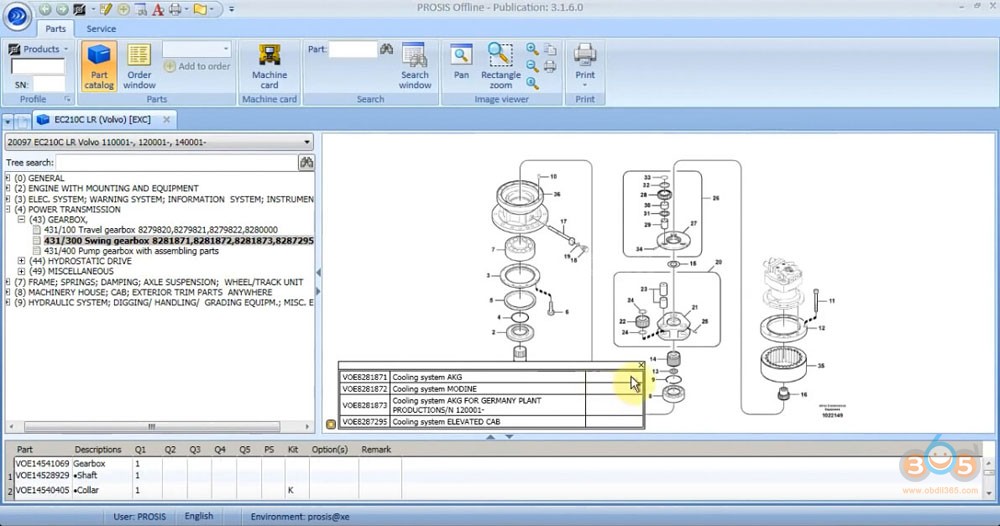Open the Order window
The width and height of the screenshot is (1000, 526).
pos(139,66)
